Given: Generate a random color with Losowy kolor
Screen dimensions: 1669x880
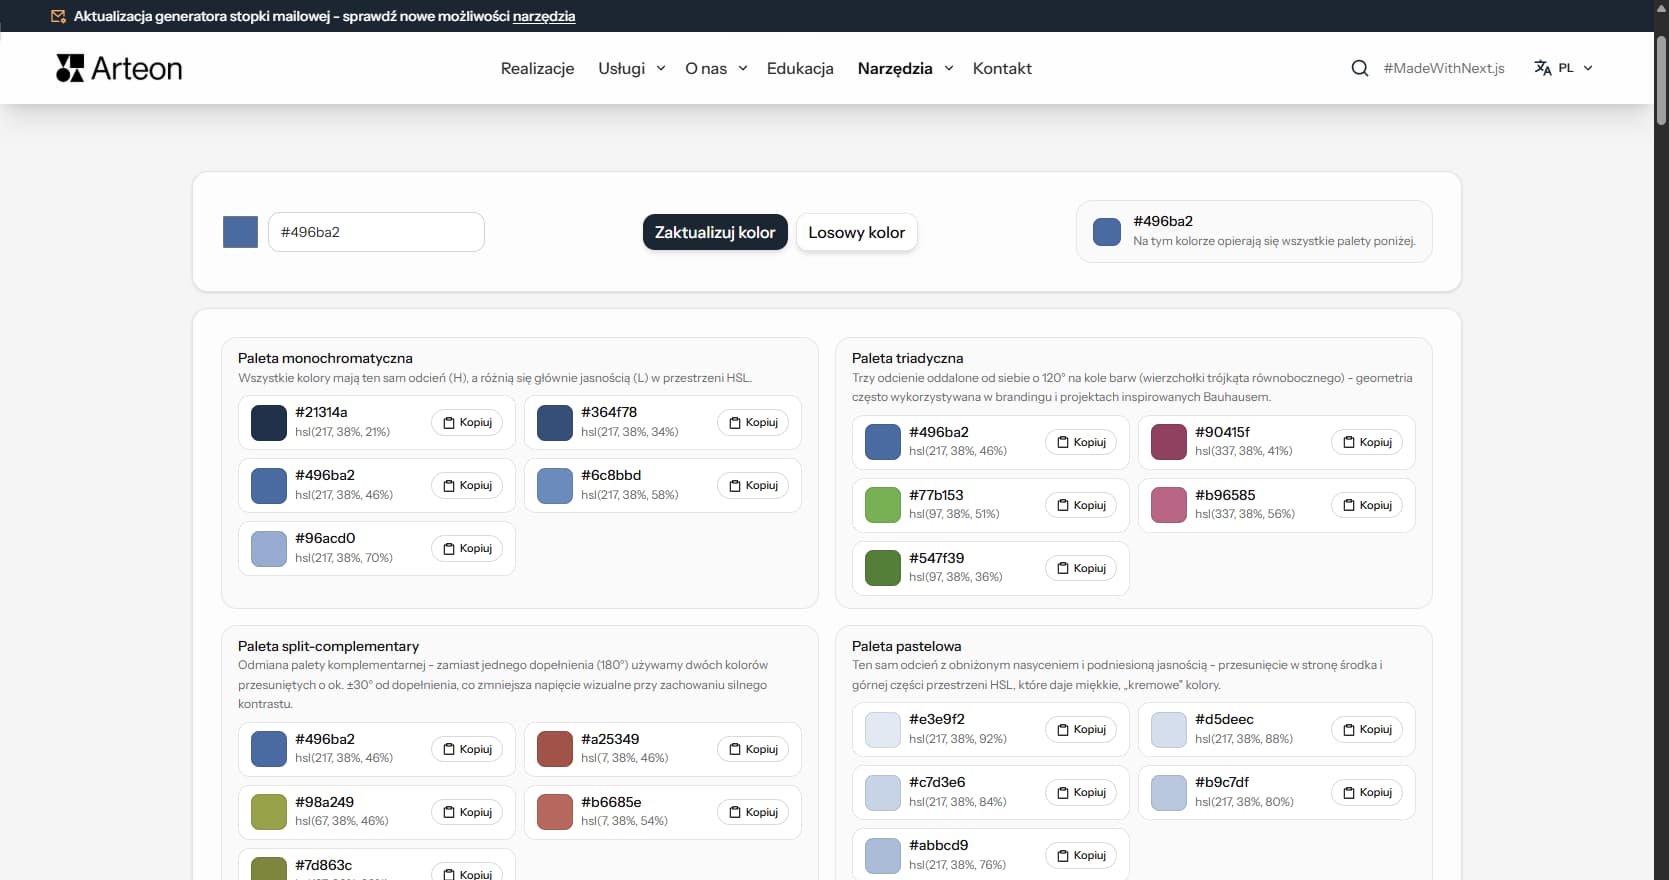Looking at the screenshot, I should point(856,233).
